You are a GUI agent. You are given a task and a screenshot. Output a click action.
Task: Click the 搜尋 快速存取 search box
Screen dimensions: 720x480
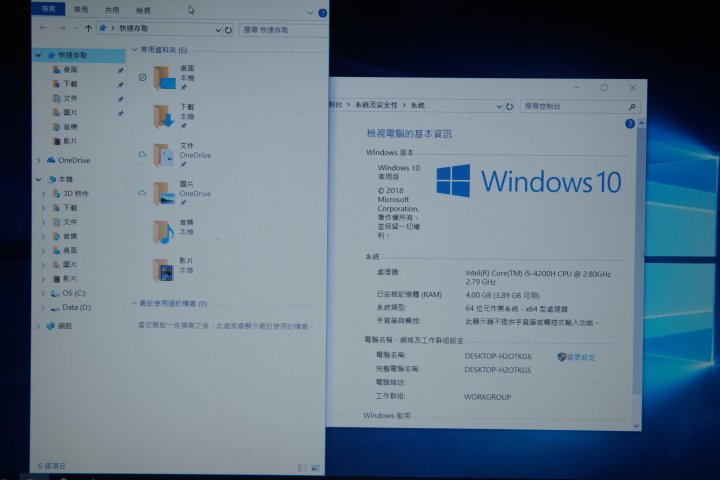(x=284, y=30)
